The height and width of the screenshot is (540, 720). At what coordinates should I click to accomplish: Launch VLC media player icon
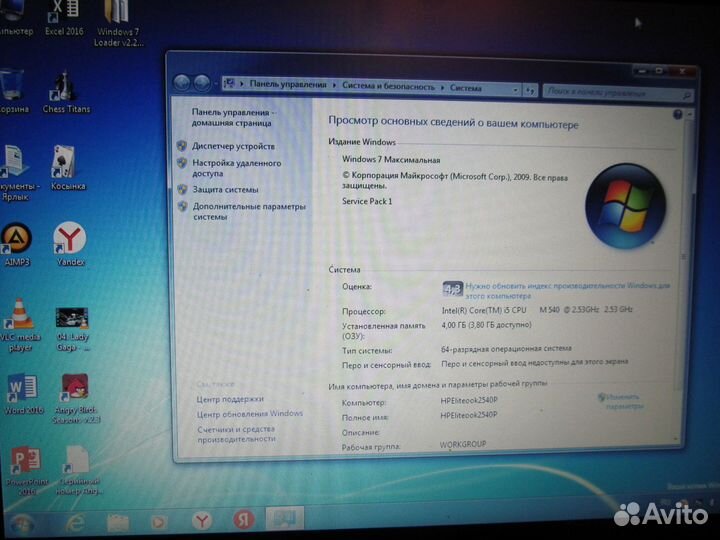19,325
